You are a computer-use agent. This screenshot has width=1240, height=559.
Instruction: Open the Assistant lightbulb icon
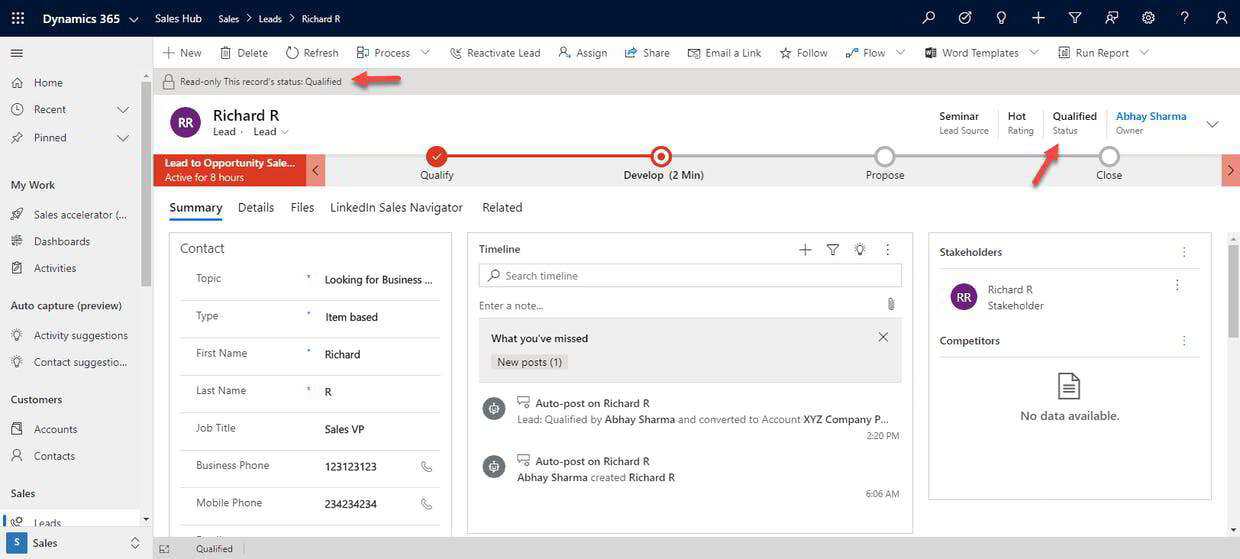coord(1002,18)
